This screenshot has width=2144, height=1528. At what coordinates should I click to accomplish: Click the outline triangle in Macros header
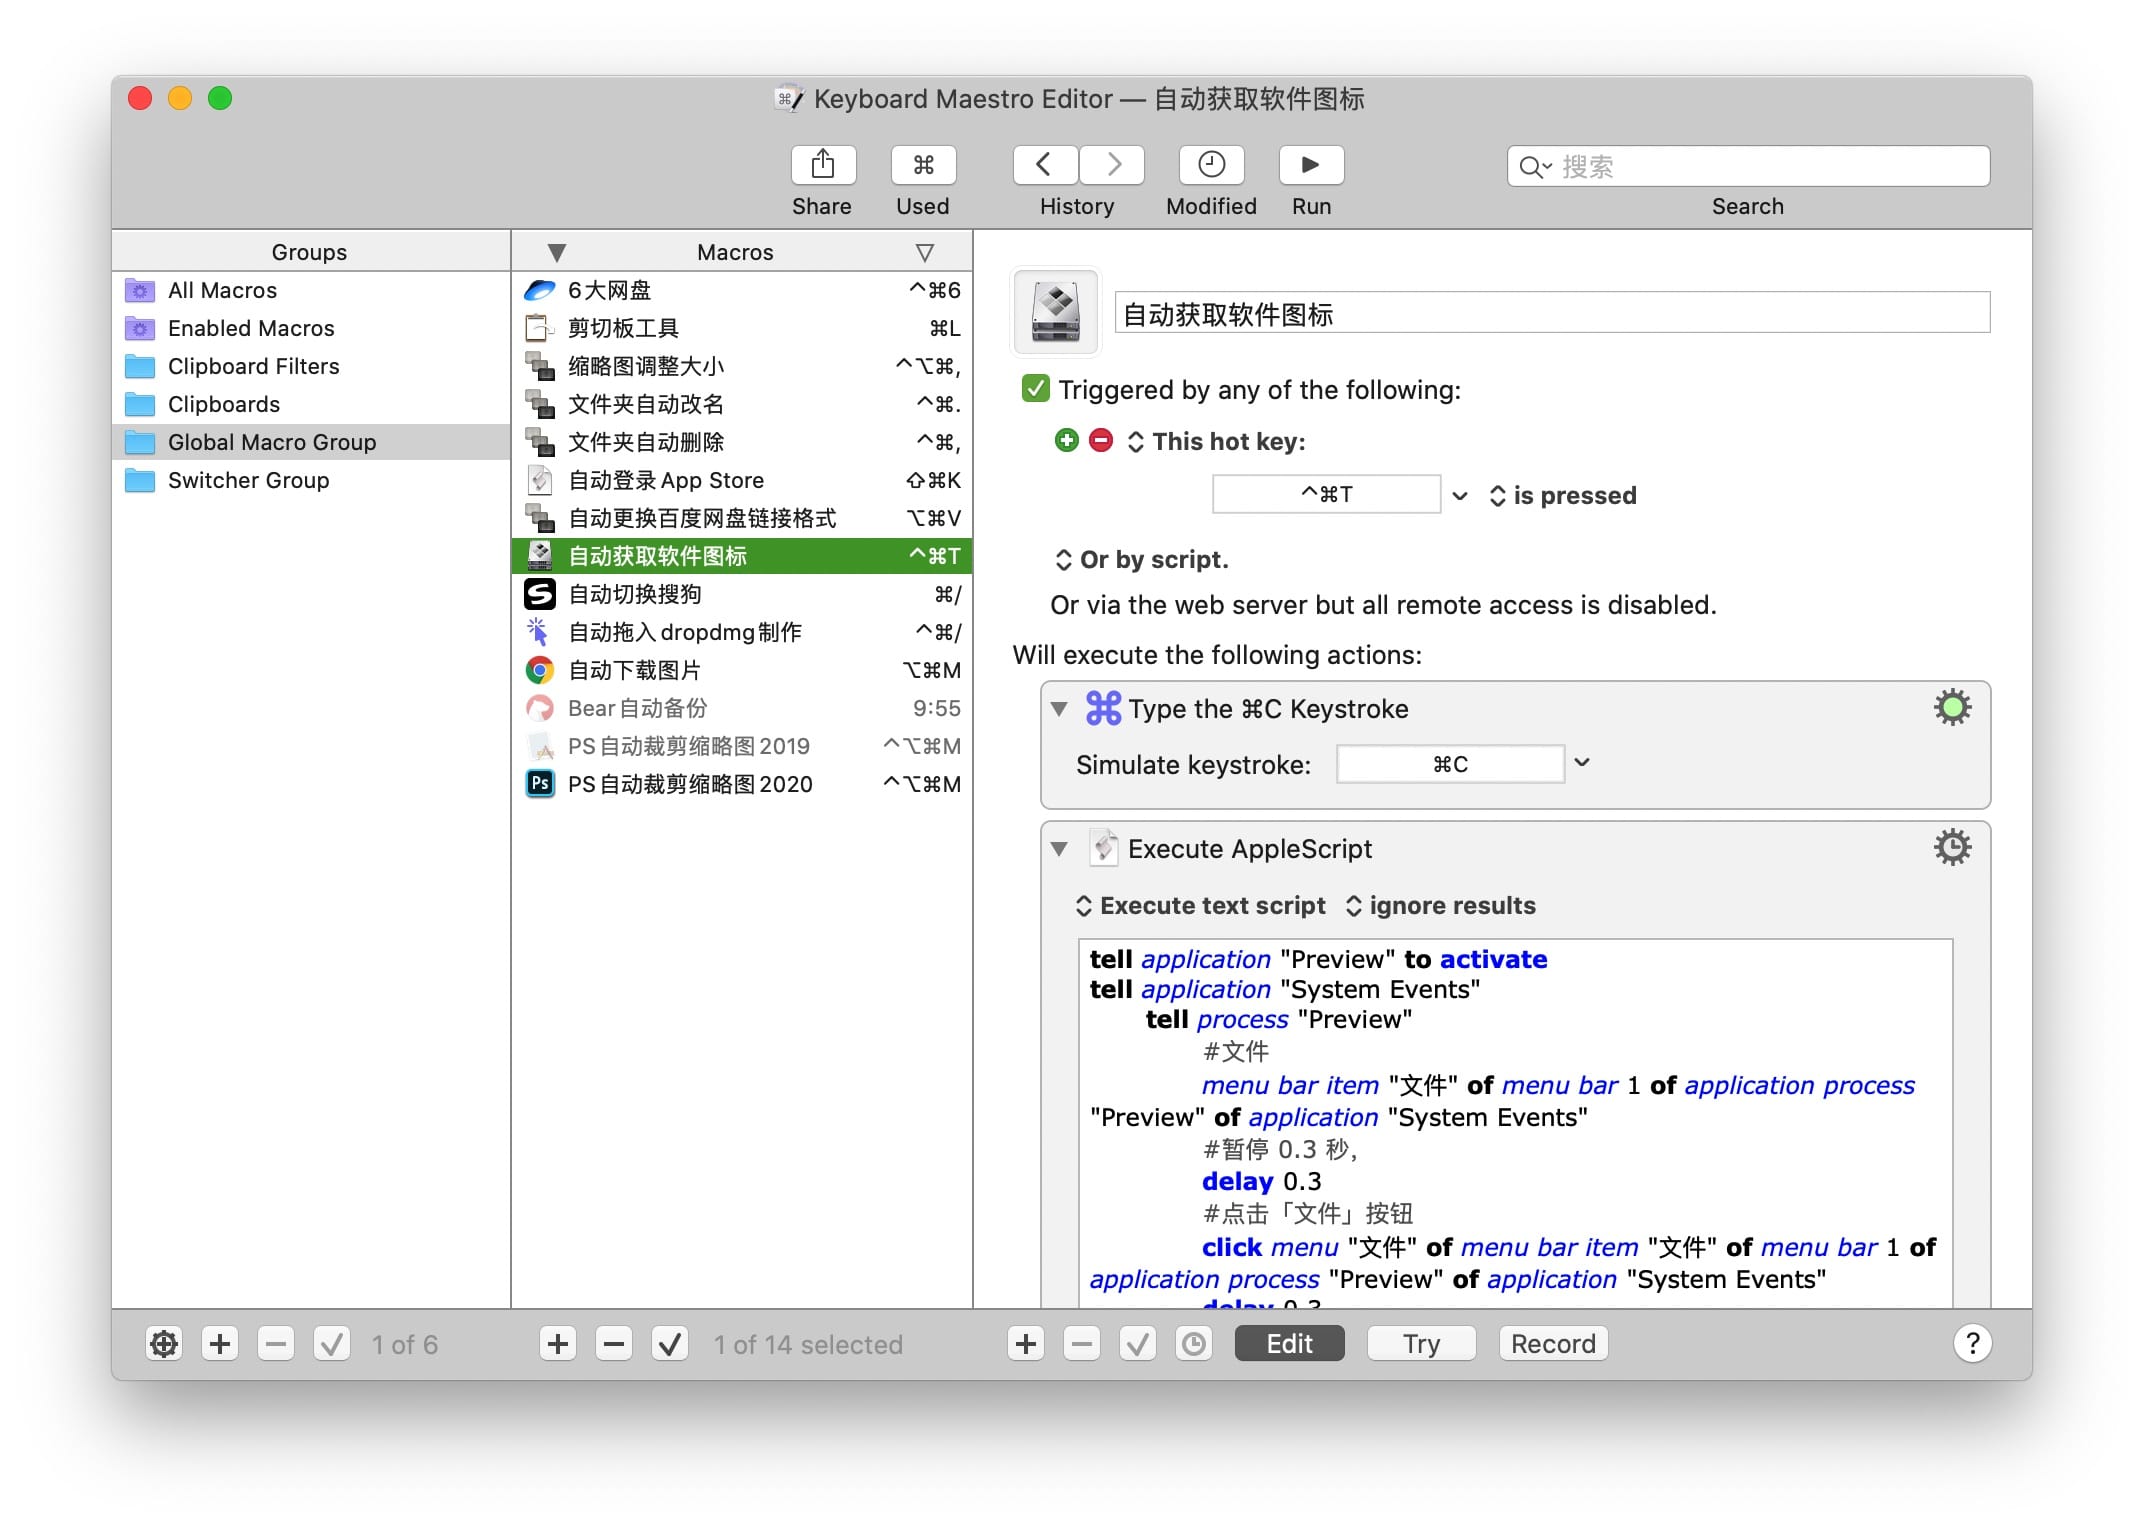[x=925, y=252]
